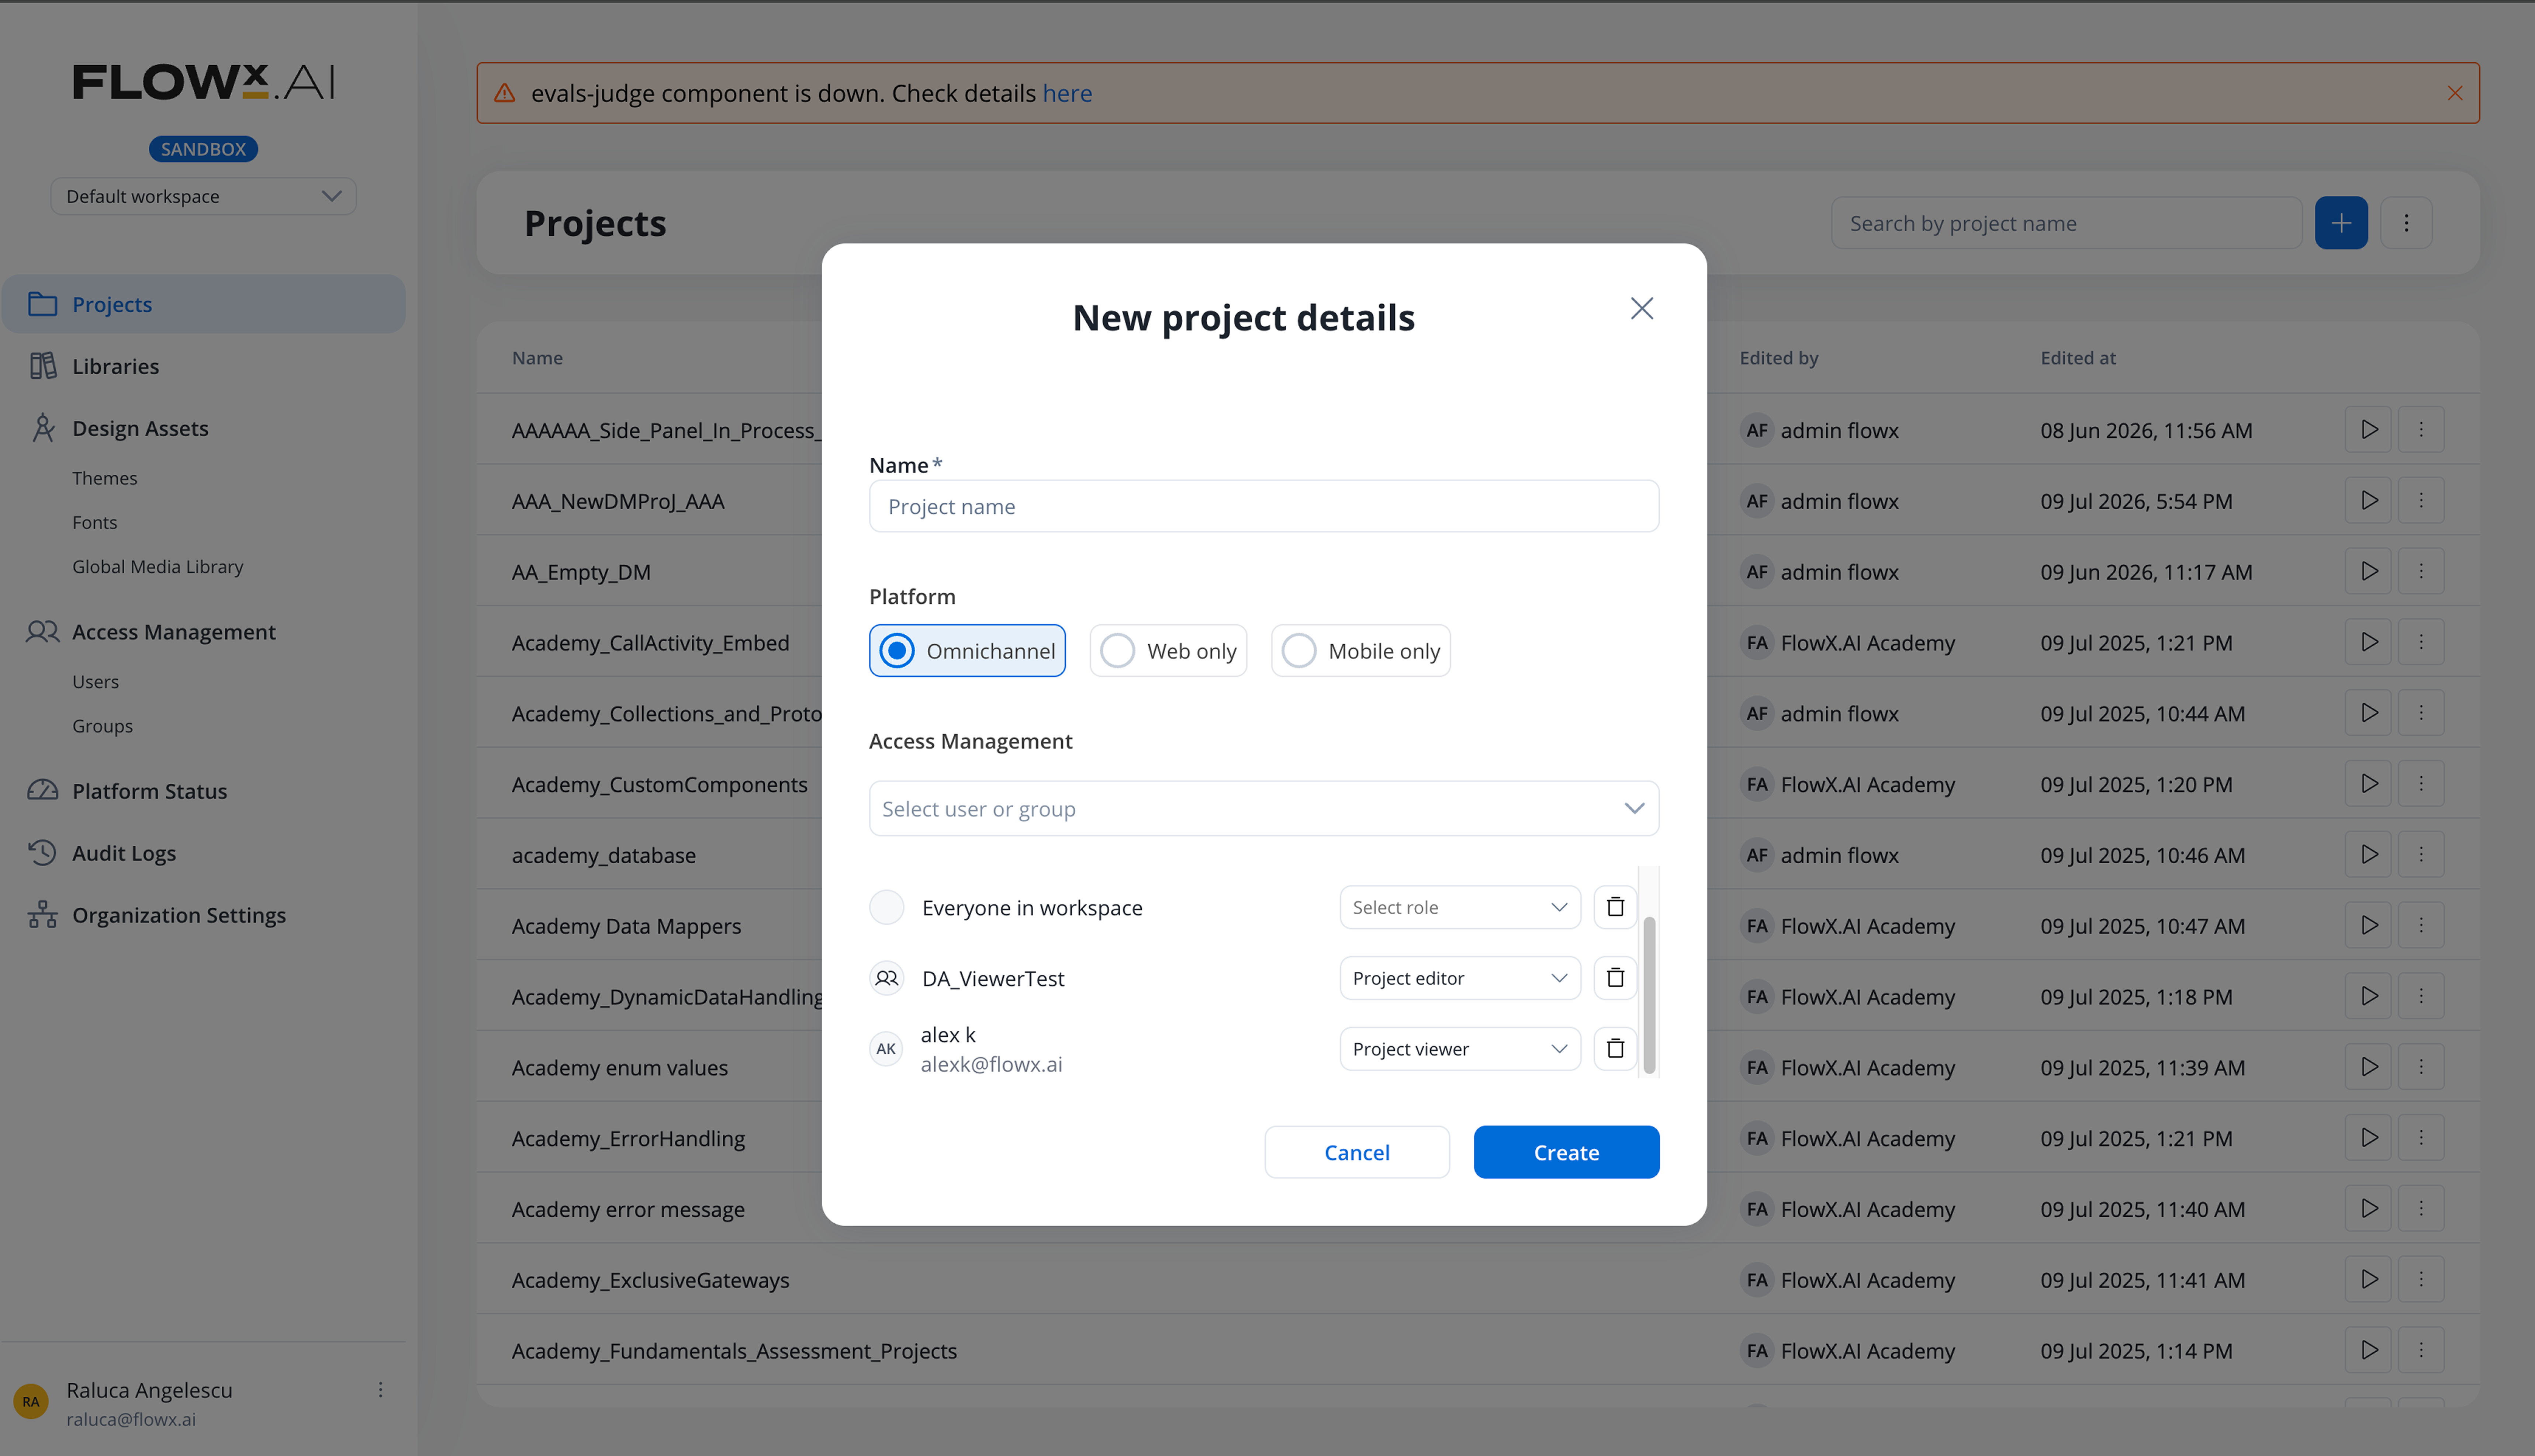Click the FLOWX.AI logo
The height and width of the screenshot is (1456, 2535).
coord(203,82)
